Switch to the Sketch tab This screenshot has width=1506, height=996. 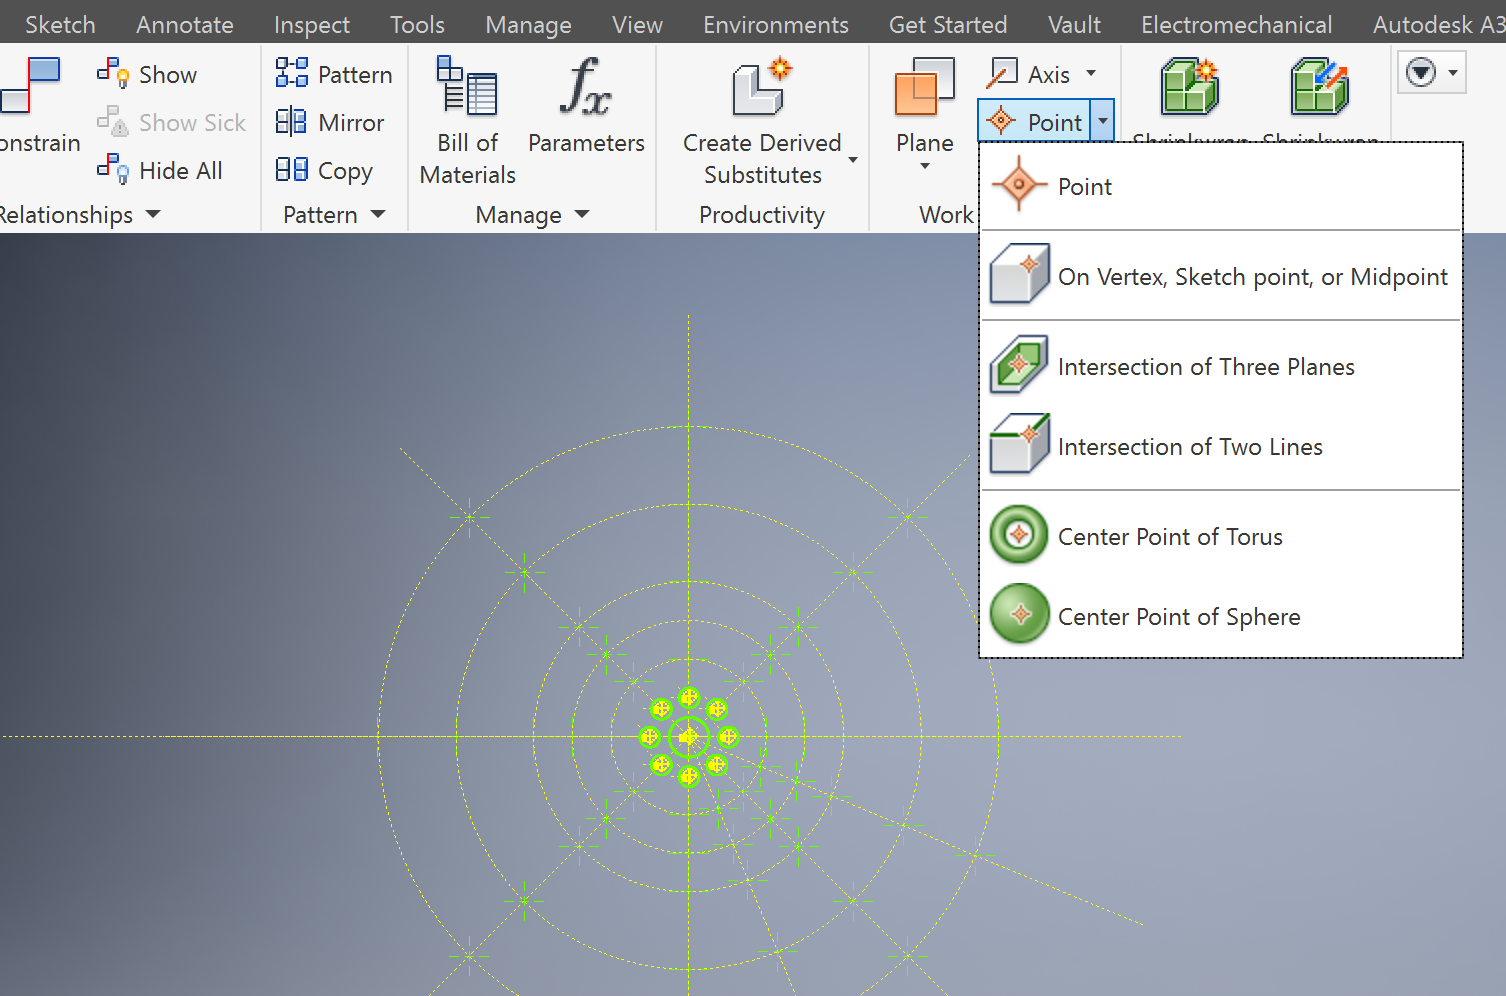(60, 24)
